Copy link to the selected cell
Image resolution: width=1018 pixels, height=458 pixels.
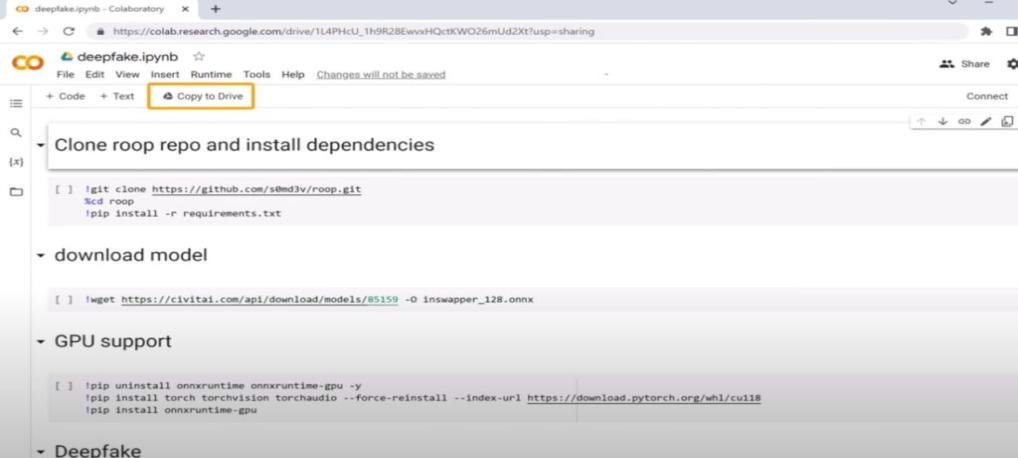point(964,121)
